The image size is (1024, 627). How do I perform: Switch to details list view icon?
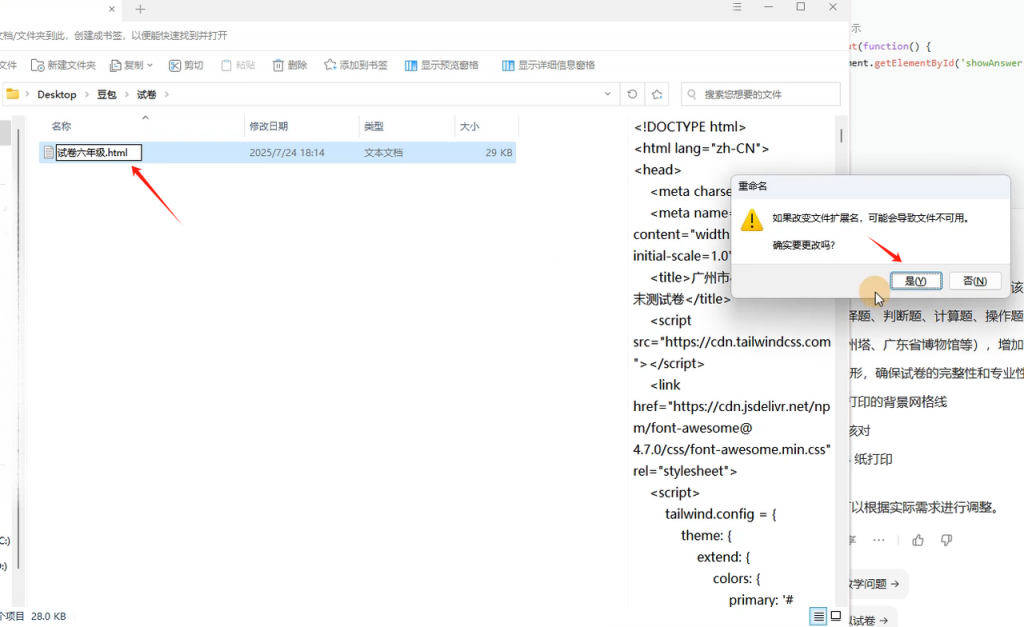tap(818, 616)
